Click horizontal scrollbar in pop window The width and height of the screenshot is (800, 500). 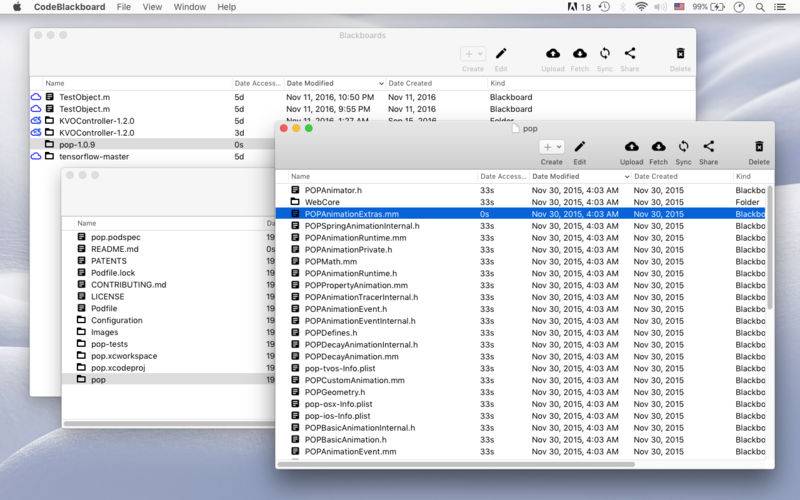click(457, 464)
